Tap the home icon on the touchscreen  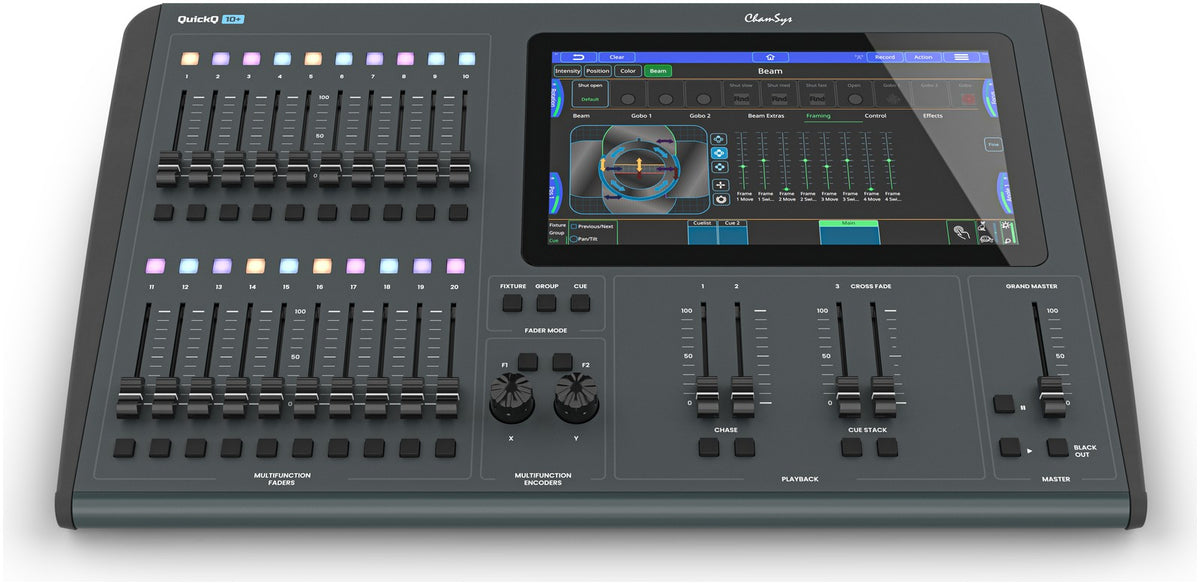click(x=770, y=57)
